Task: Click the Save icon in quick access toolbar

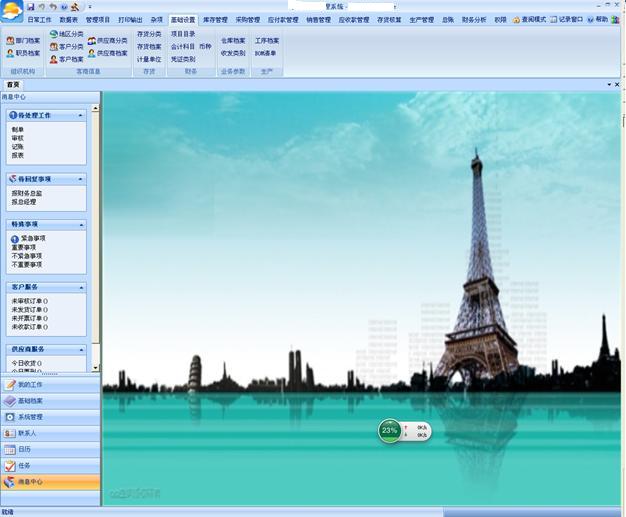Action: pyautogui.click(x=31, y=7)
